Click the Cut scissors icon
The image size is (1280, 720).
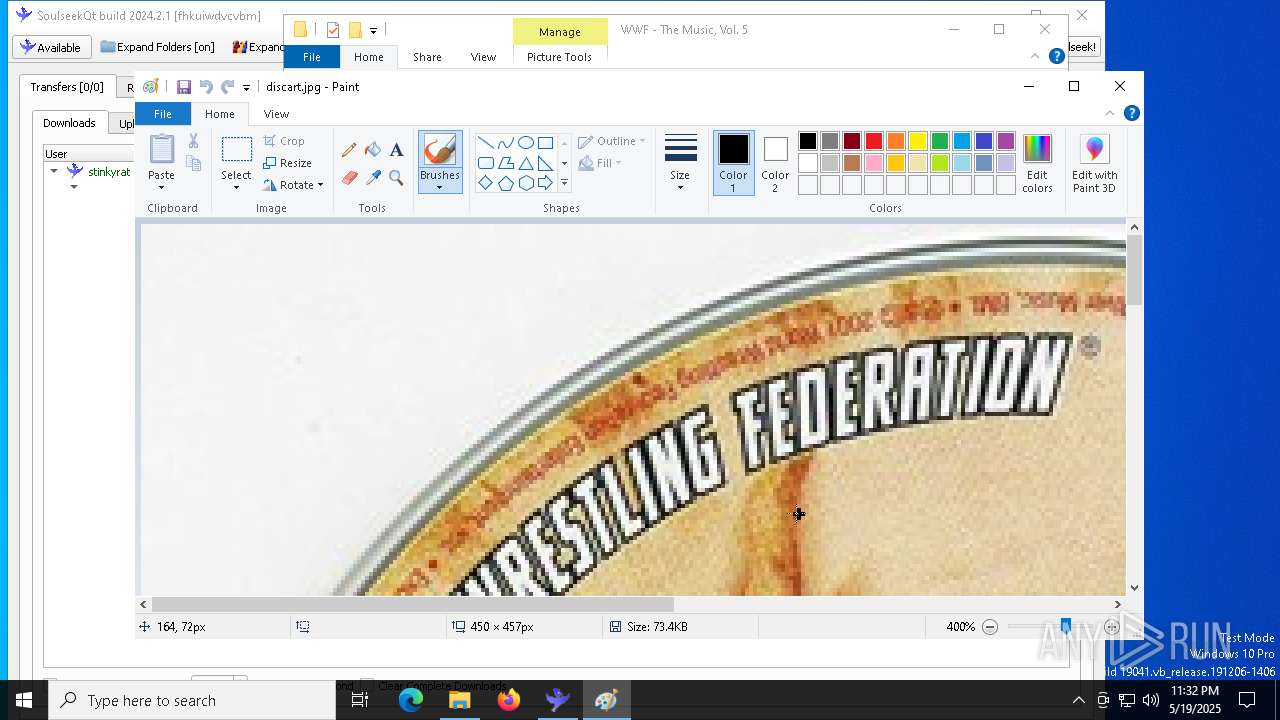click(x=194, y=141)
